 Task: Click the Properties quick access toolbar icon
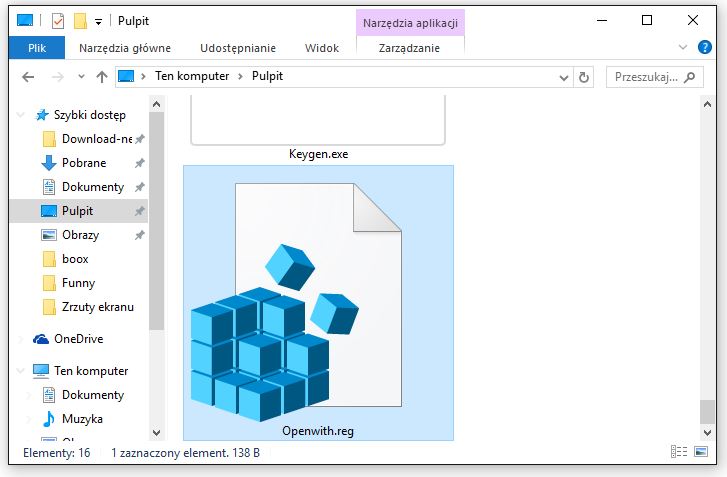click(x=57, y=21)
